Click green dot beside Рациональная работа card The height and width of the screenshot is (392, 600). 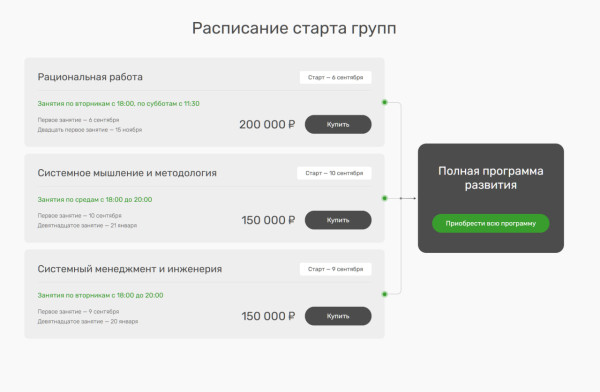click(385, 102)
